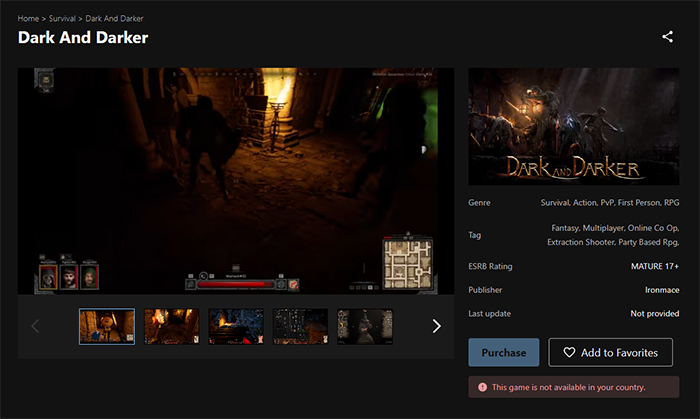The width and height of the screenshot is (700, 419).
Task: Select the fifth screenshot thumbnail
Action: 365,327
